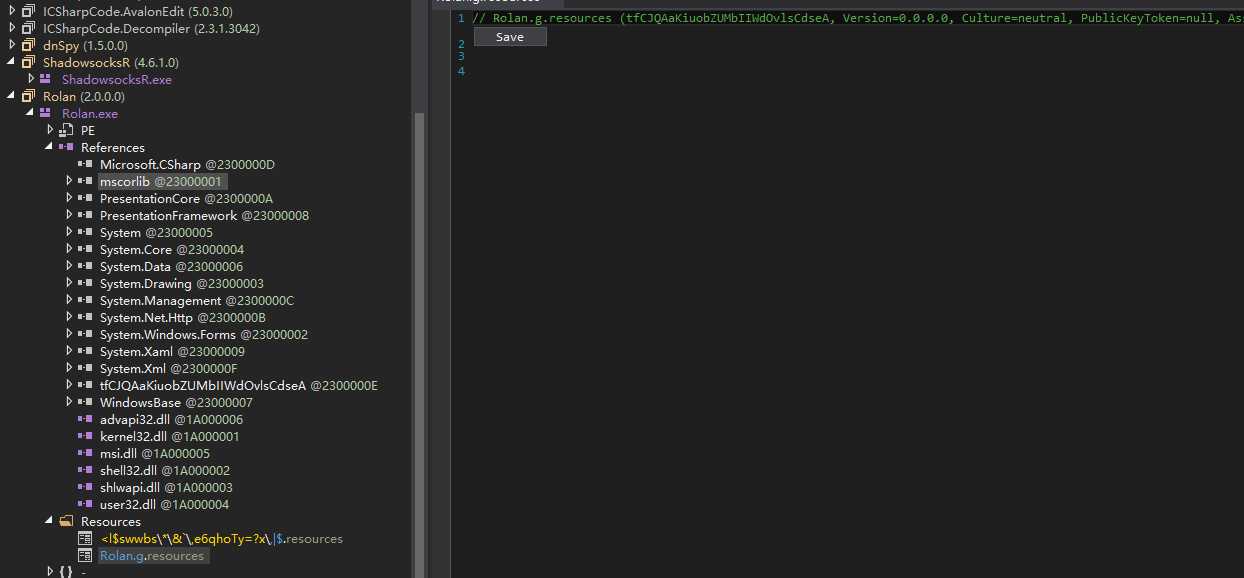Collapse the Rolan (2.0.0.0) assembly
This screenshot has height=578, width=1244.
tap(12, 96)
